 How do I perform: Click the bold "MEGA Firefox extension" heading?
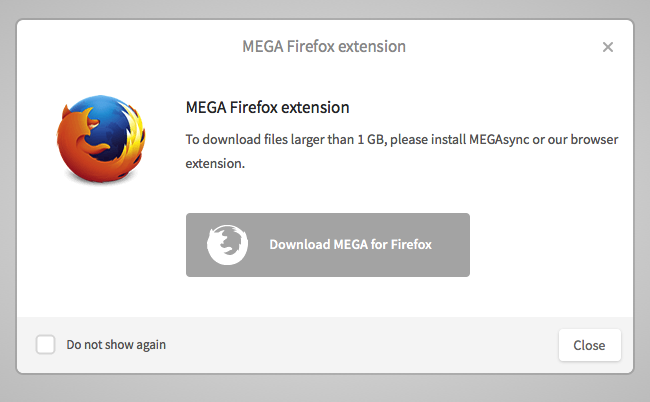pyautogui.click(x=267, y=107)
